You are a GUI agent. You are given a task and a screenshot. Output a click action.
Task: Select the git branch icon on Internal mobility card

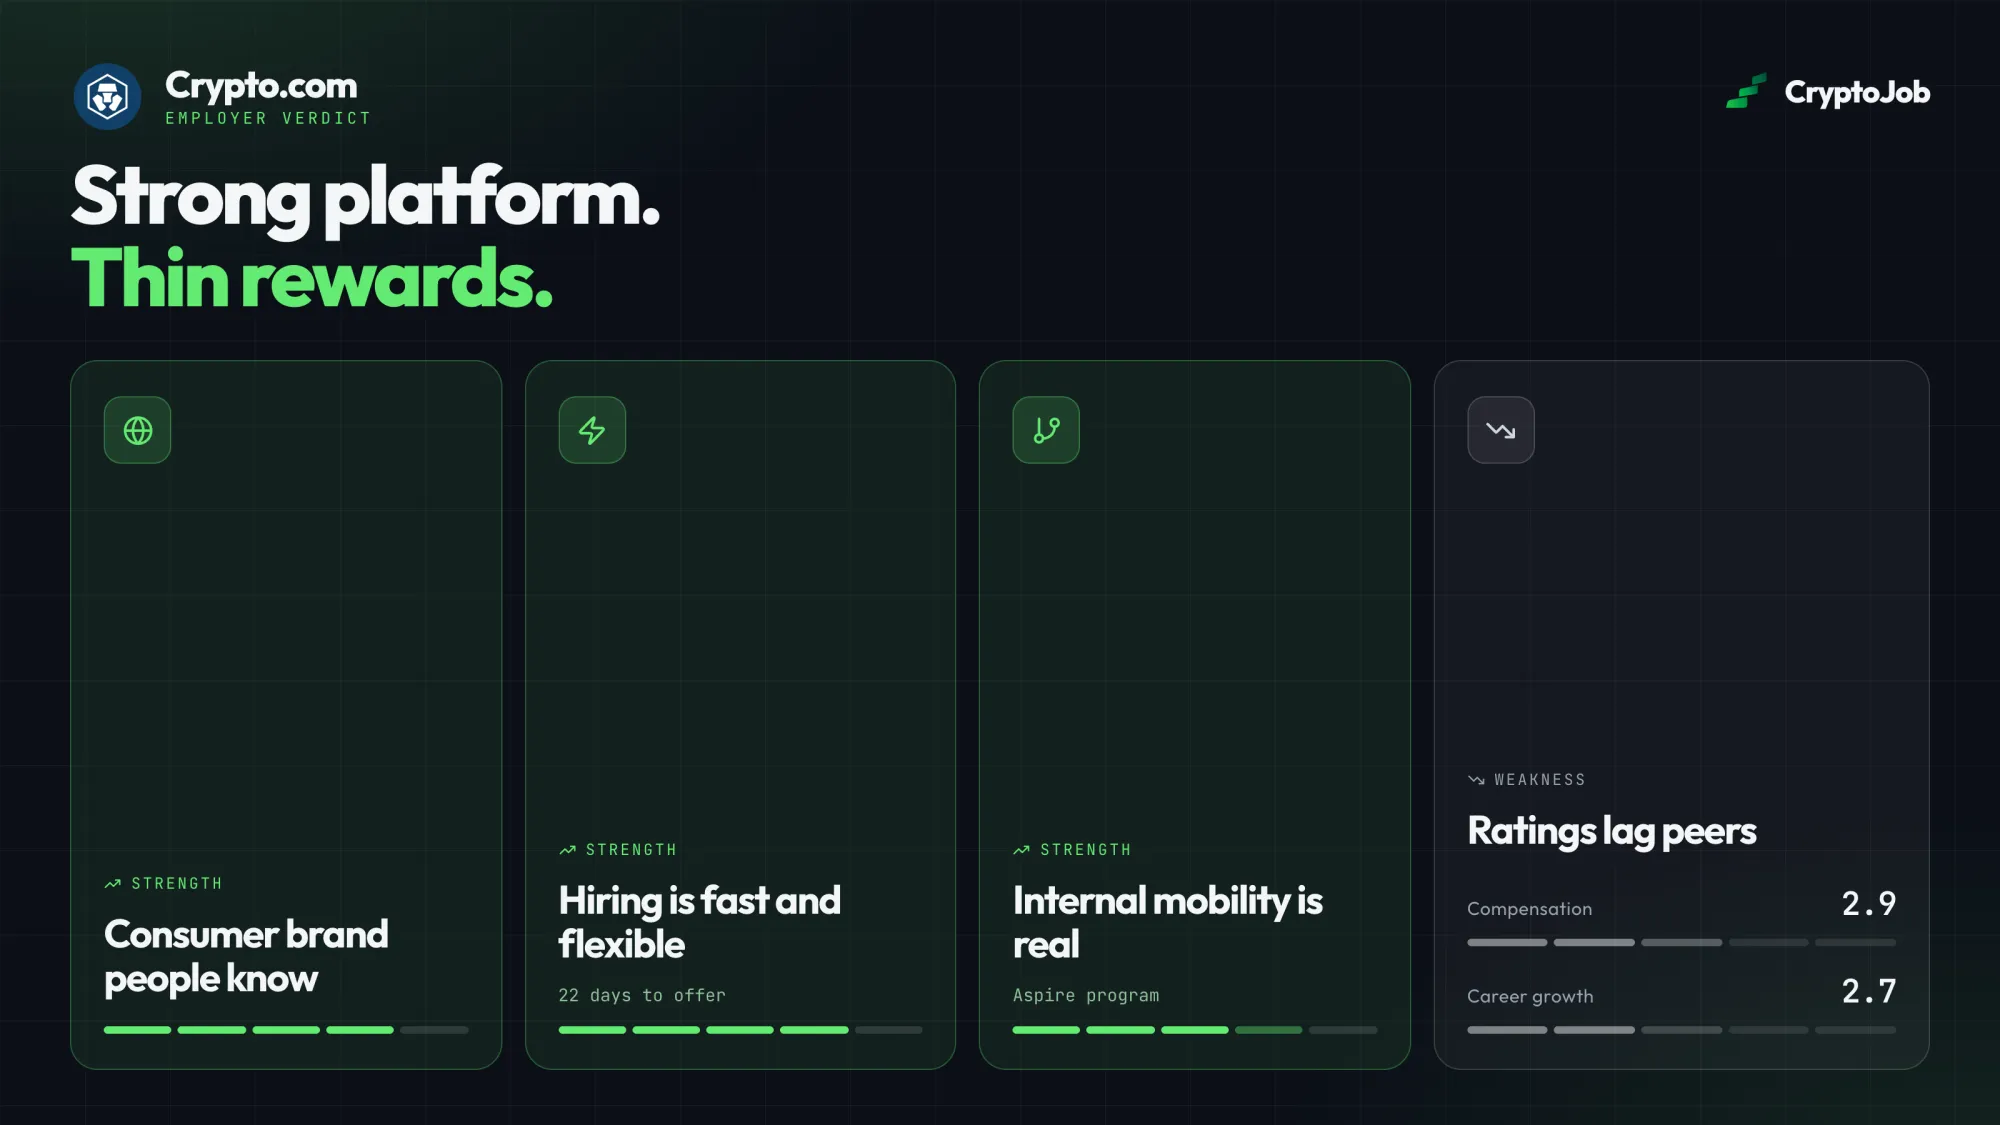[1046, 430]
